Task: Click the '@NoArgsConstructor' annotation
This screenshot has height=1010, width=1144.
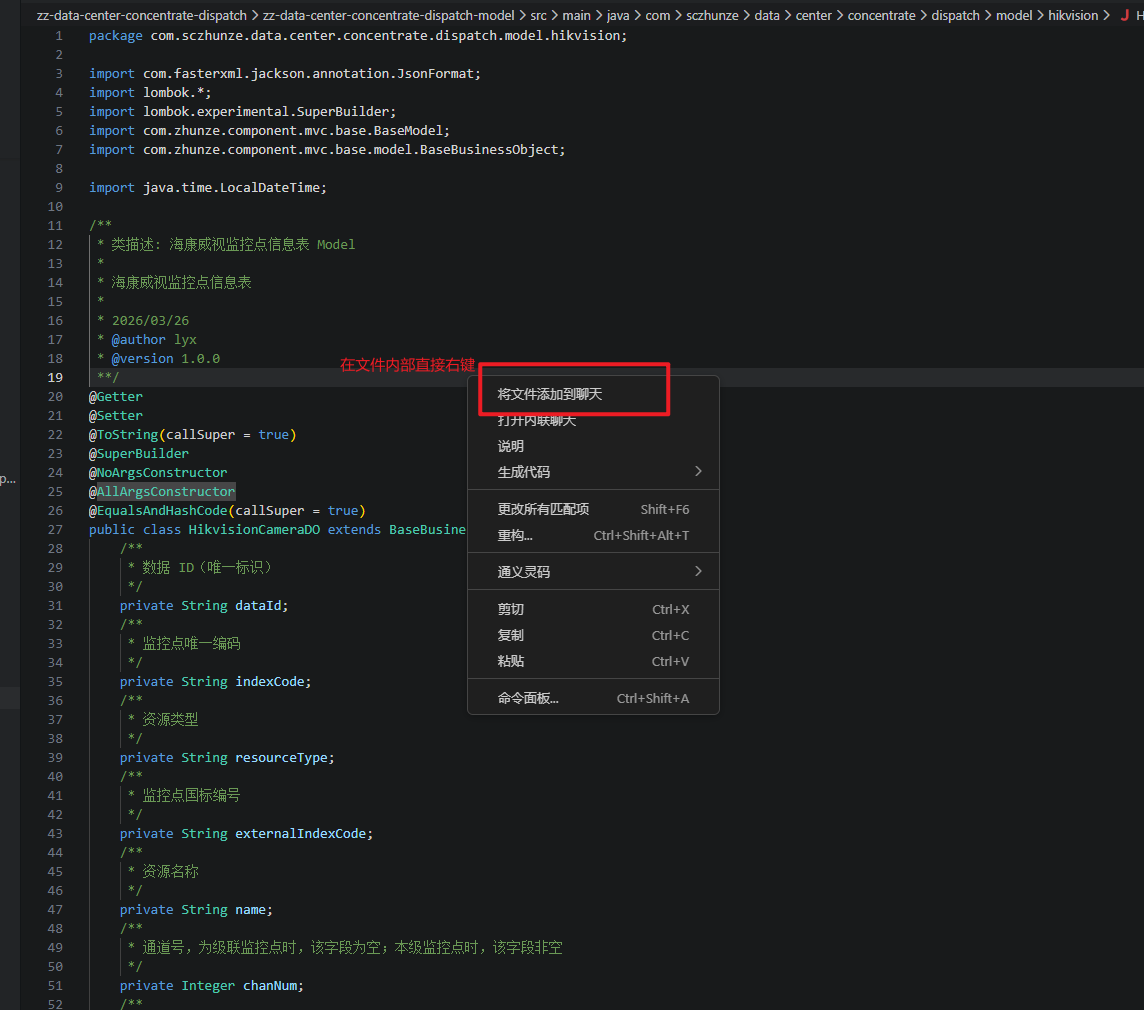Action: (x=158, y=472)
